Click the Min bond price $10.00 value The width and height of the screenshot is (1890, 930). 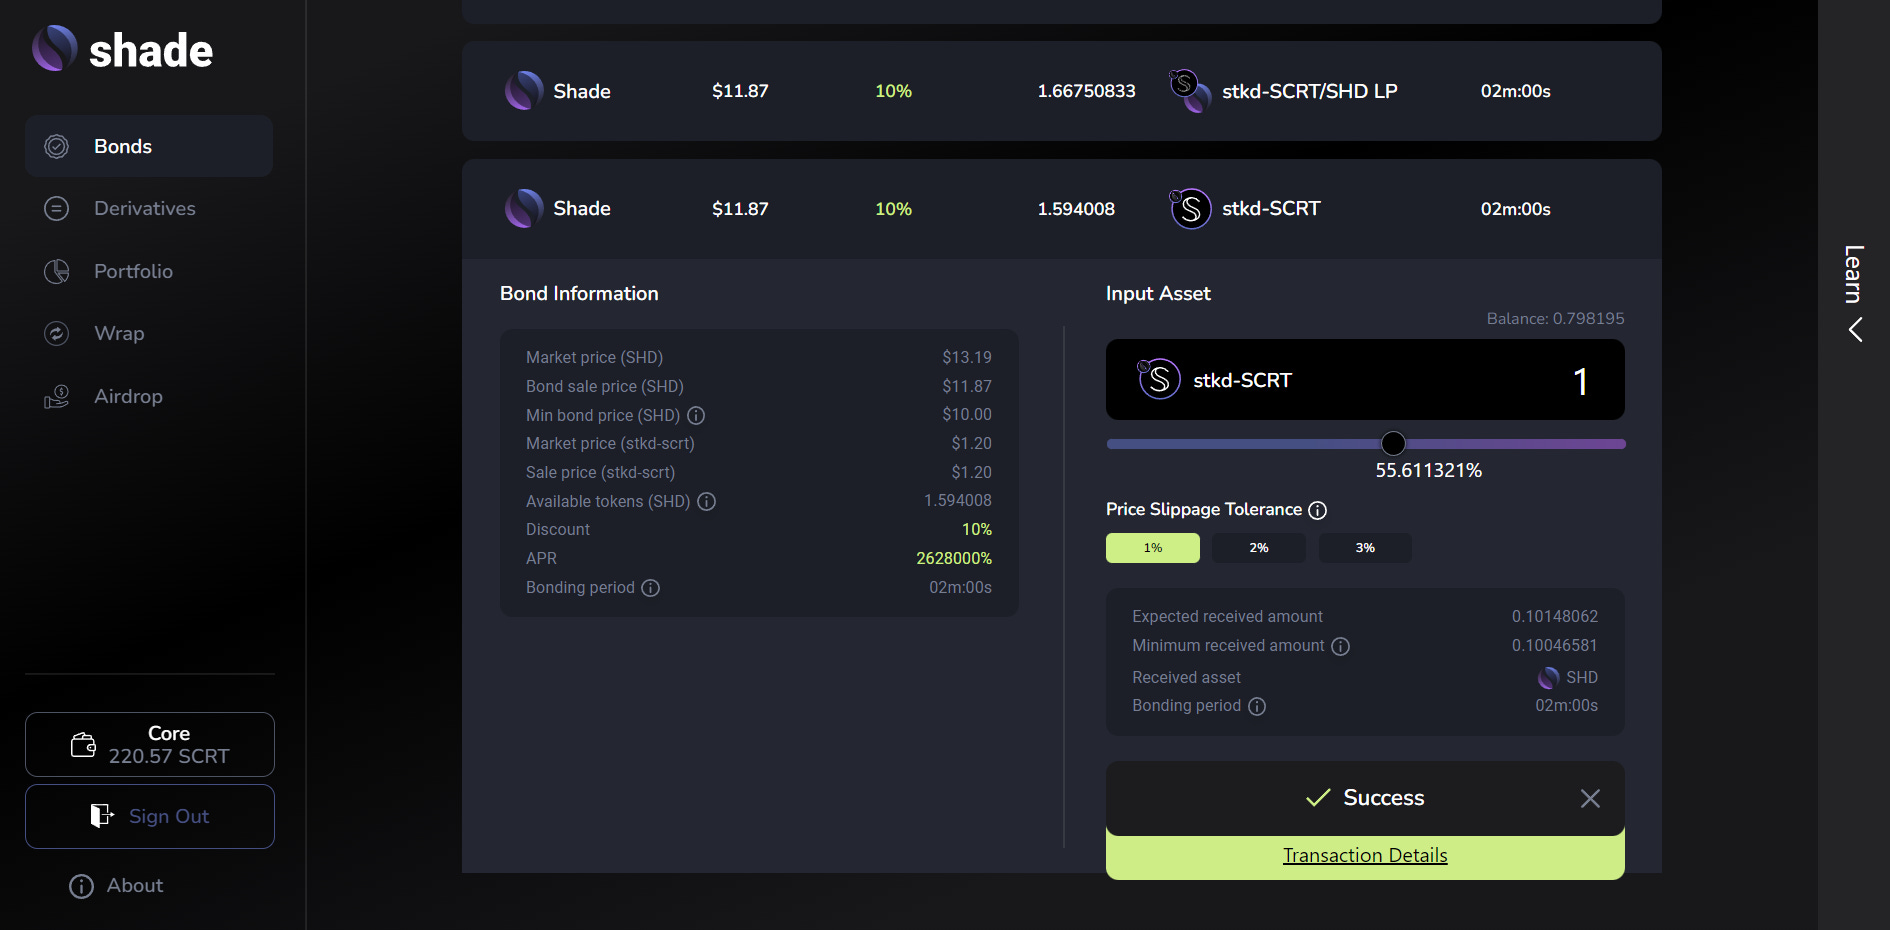coord(967,414)
